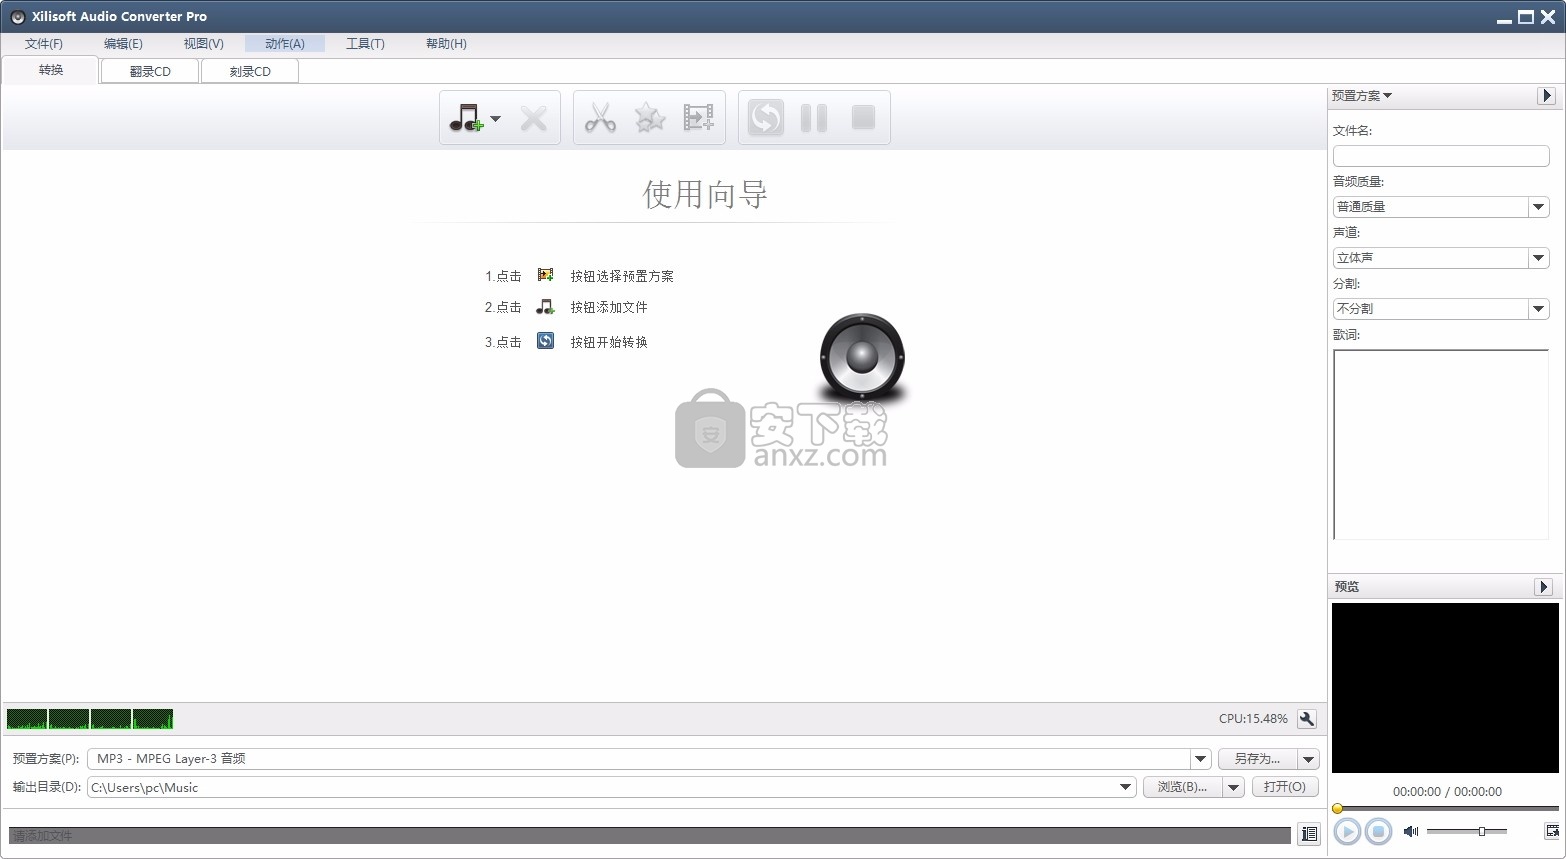Click the CPU:15.48% status text

[1253, 719]
